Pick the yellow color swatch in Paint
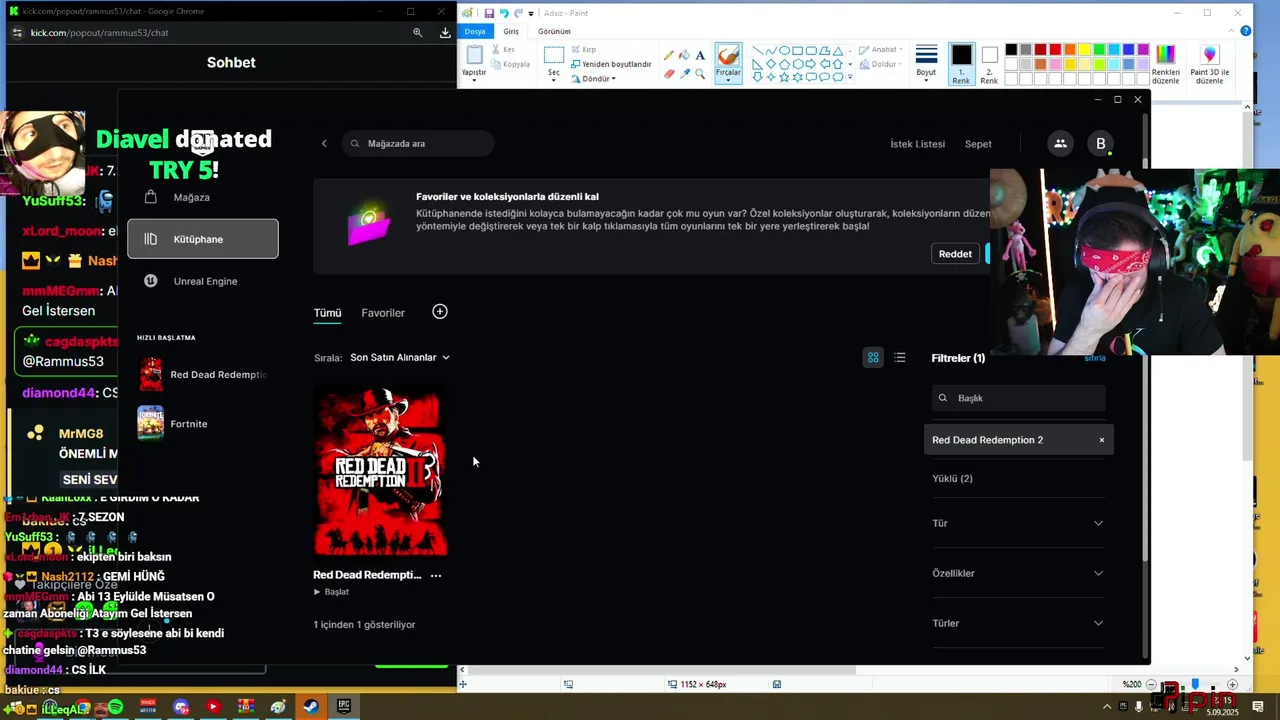 click(1085, 49)
